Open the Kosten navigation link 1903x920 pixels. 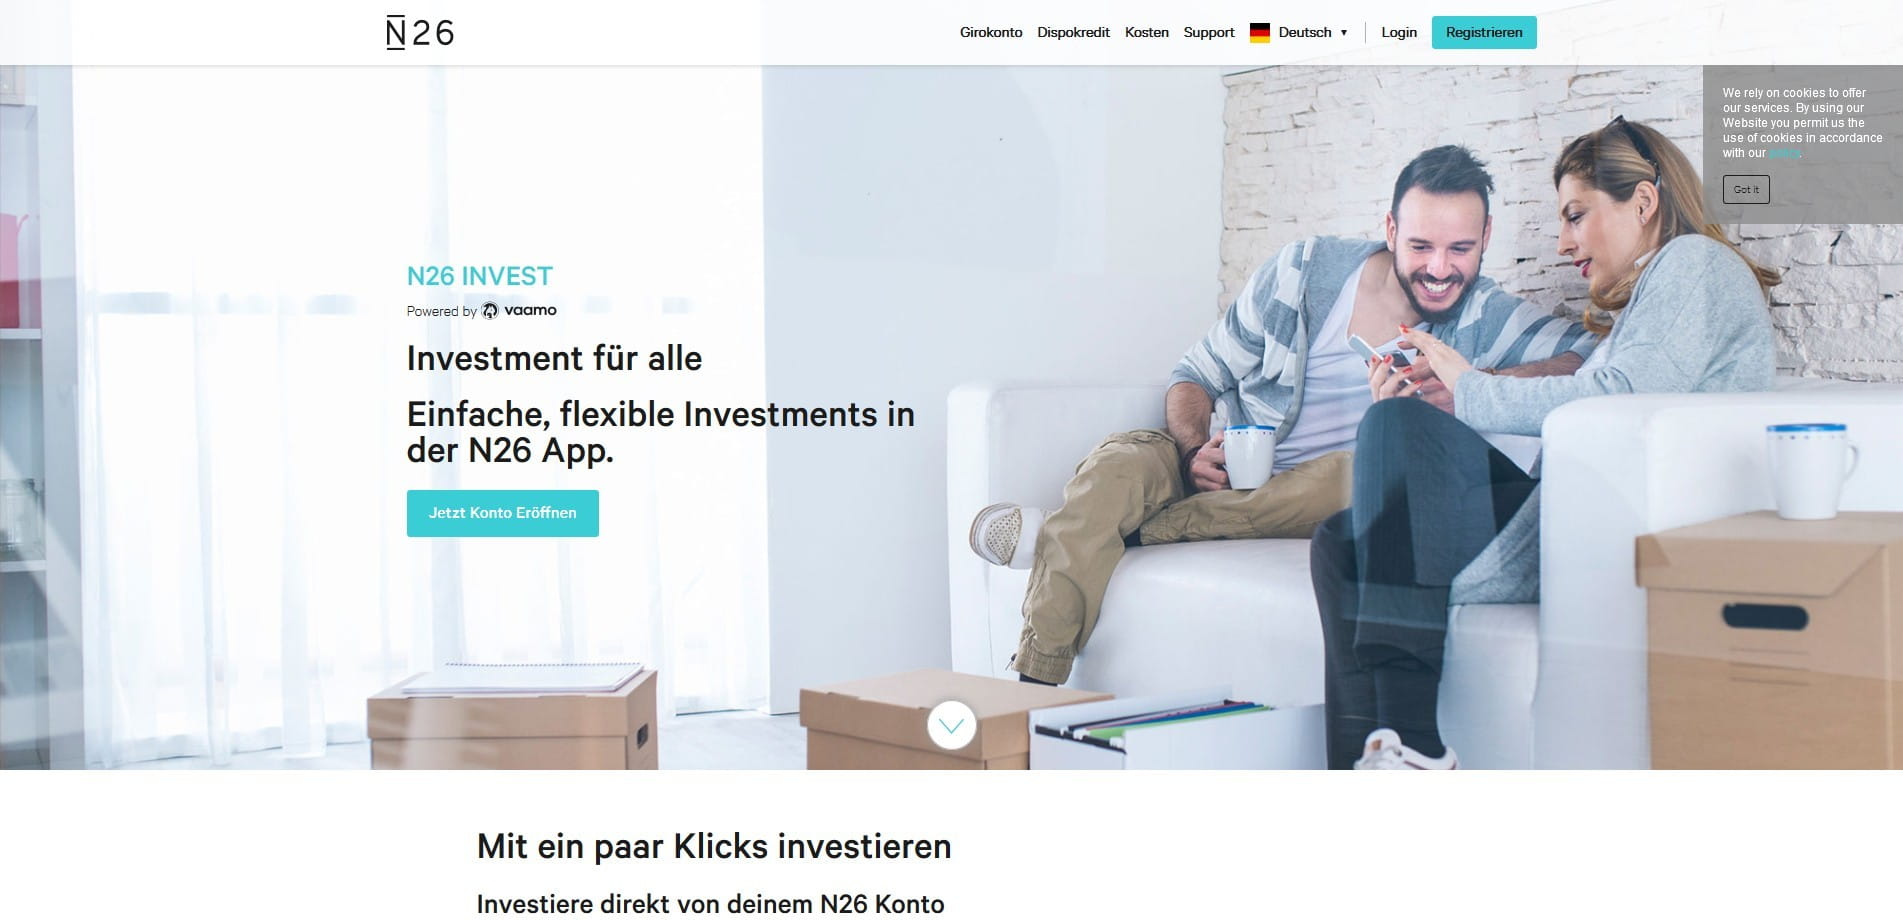[x=1146, y=32]
